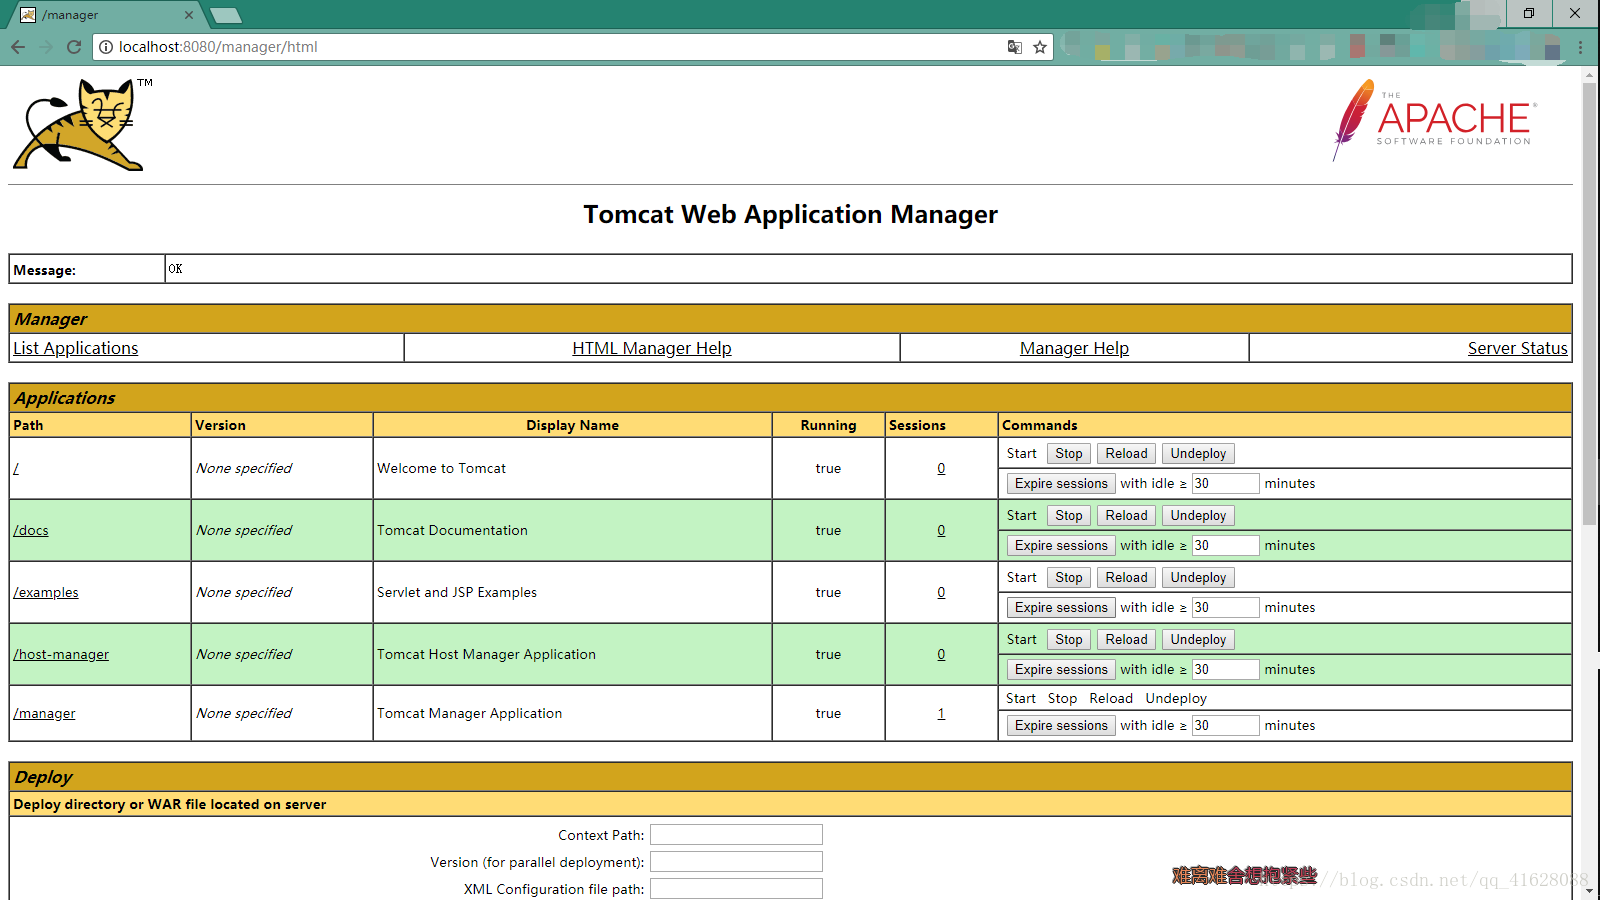Select the 'Tomcat Manager Application' display name
This screenshot has width=1600, height=900.
[470, 713]
